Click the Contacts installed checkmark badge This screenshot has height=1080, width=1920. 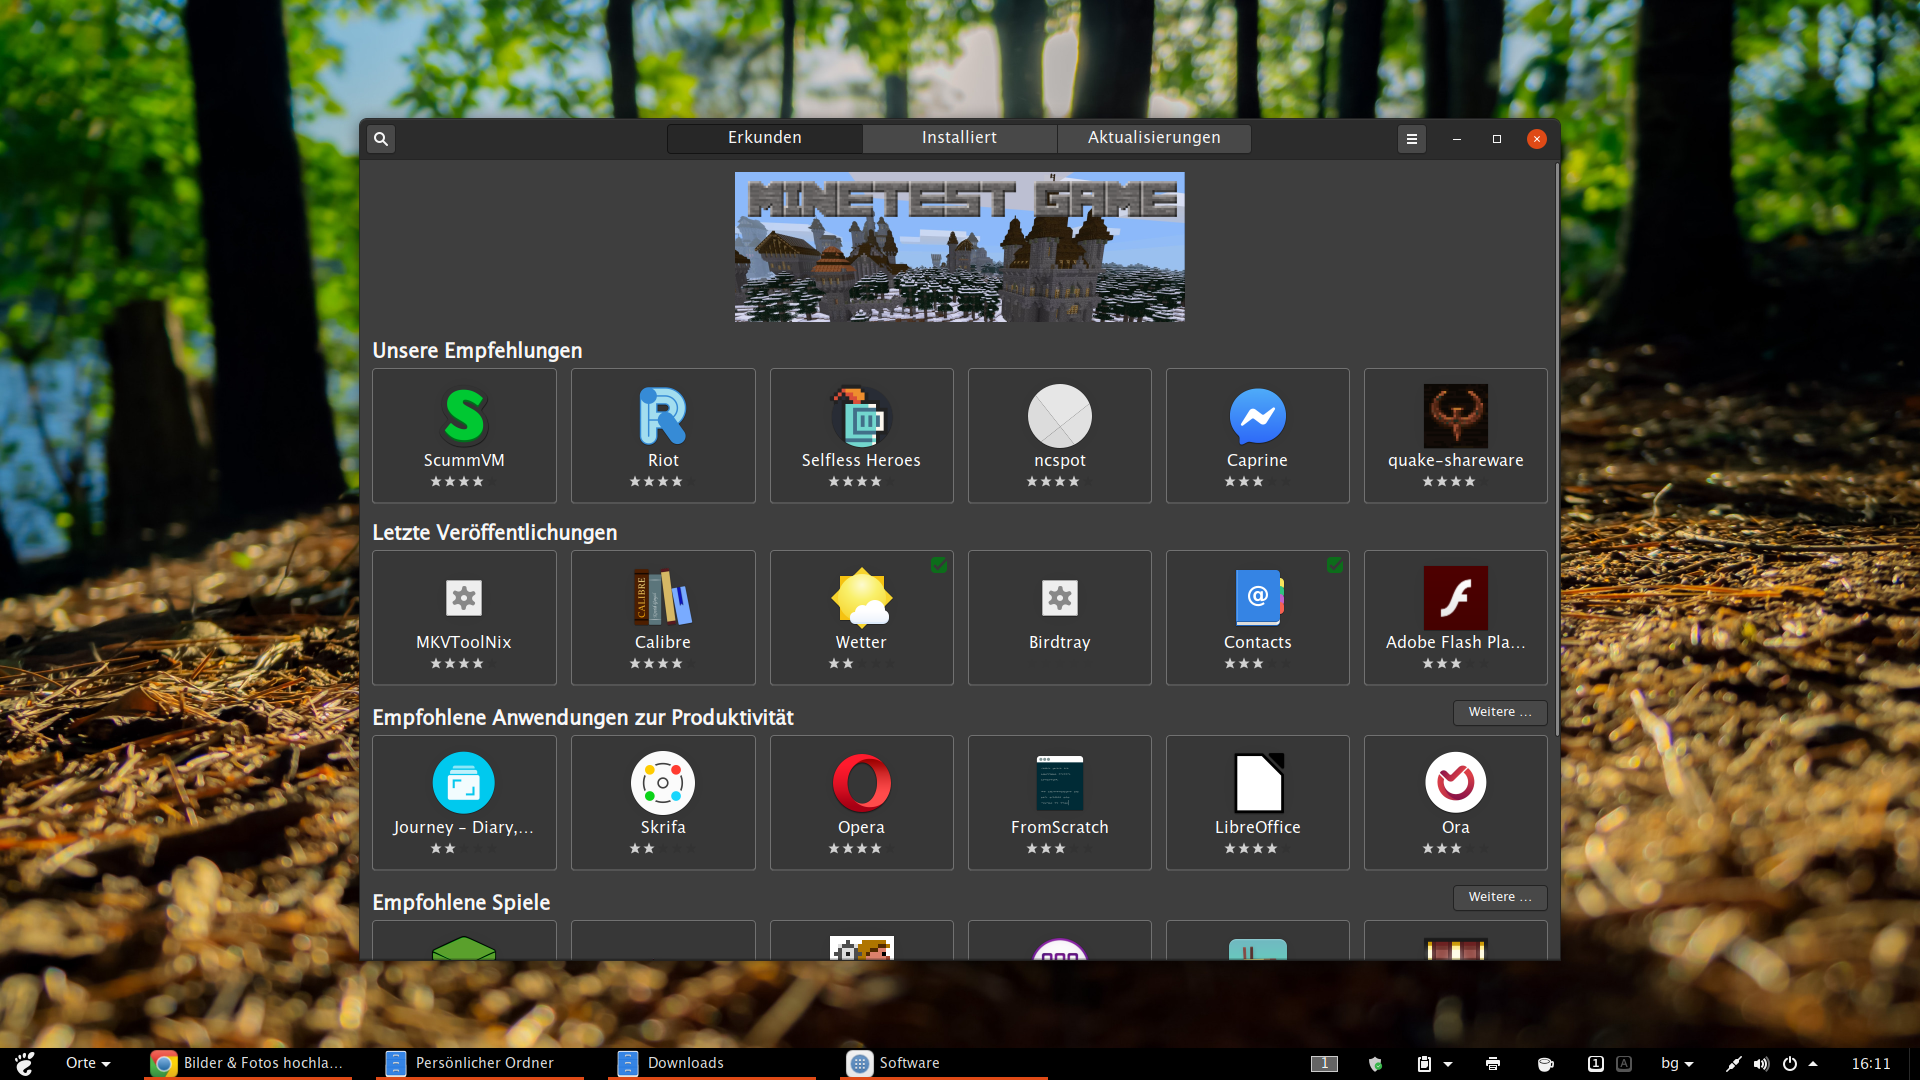point(1335,565)
